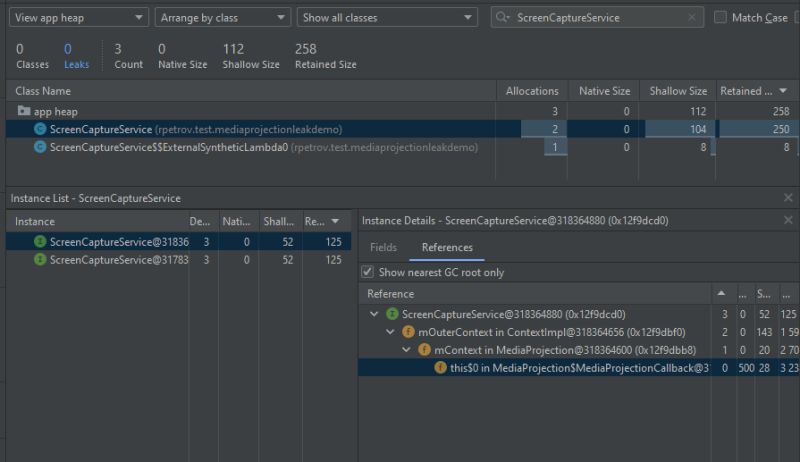This screenshot has height=462, width=800.
Task: Collapse ScreenCaptureService@318364880 reference node
Action: pyautogui.click(x=374, y=314)
